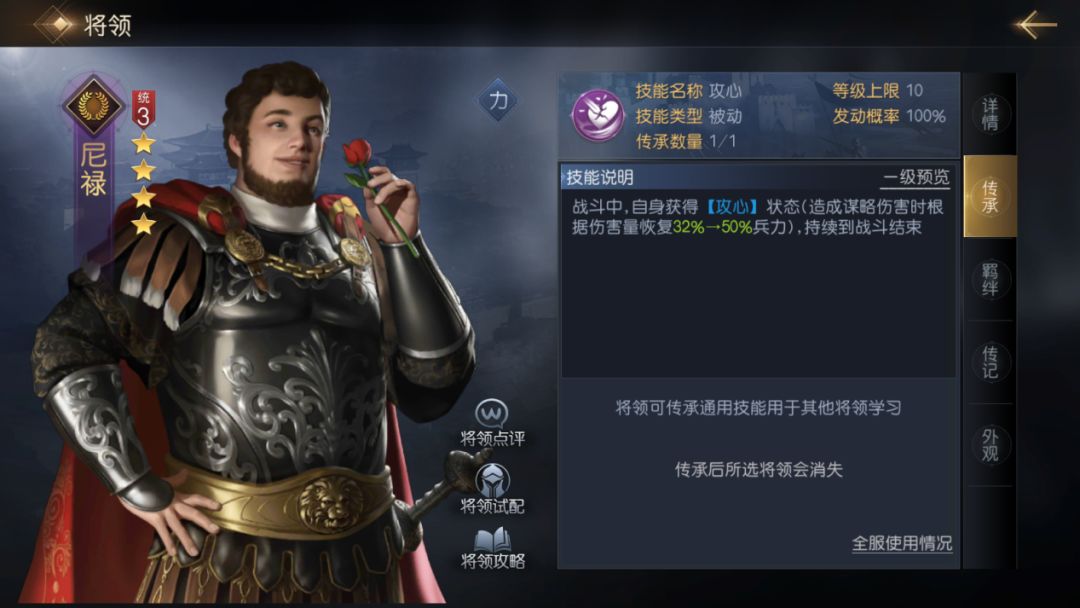Switch to the 传记 tab
This screenshot has height=608, width=1080.
tap(990, 362)
